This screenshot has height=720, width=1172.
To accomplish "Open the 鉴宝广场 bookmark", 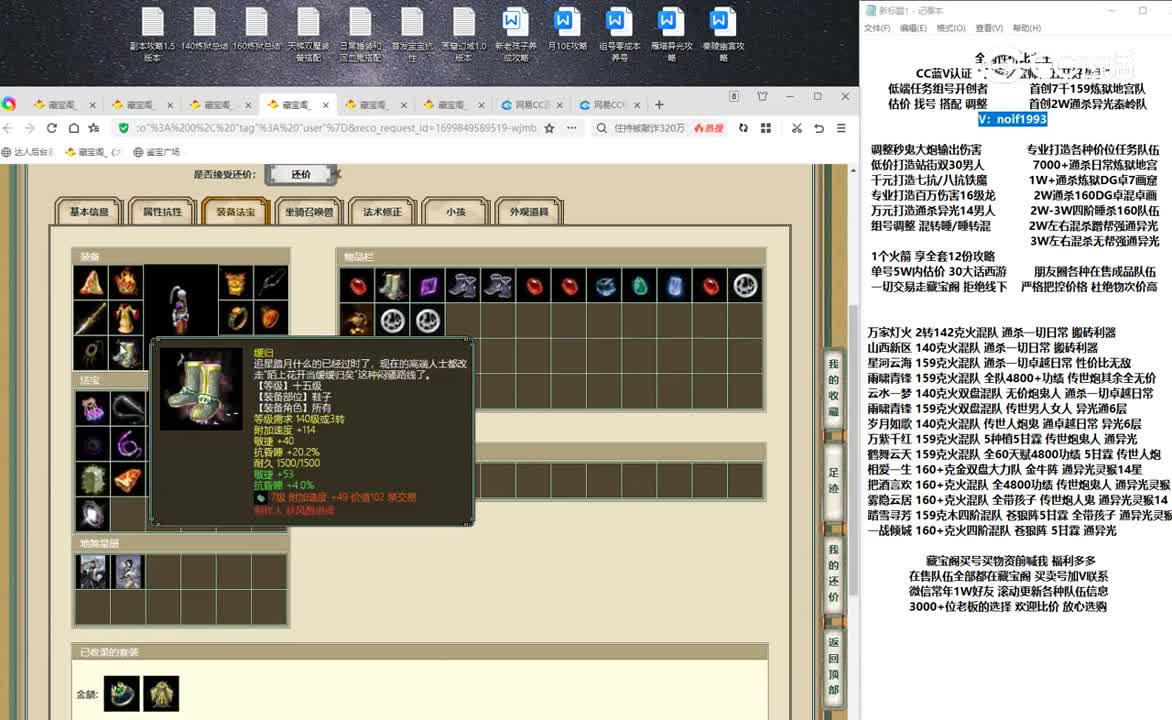I will pyautogui.click(x=157, y=152).
